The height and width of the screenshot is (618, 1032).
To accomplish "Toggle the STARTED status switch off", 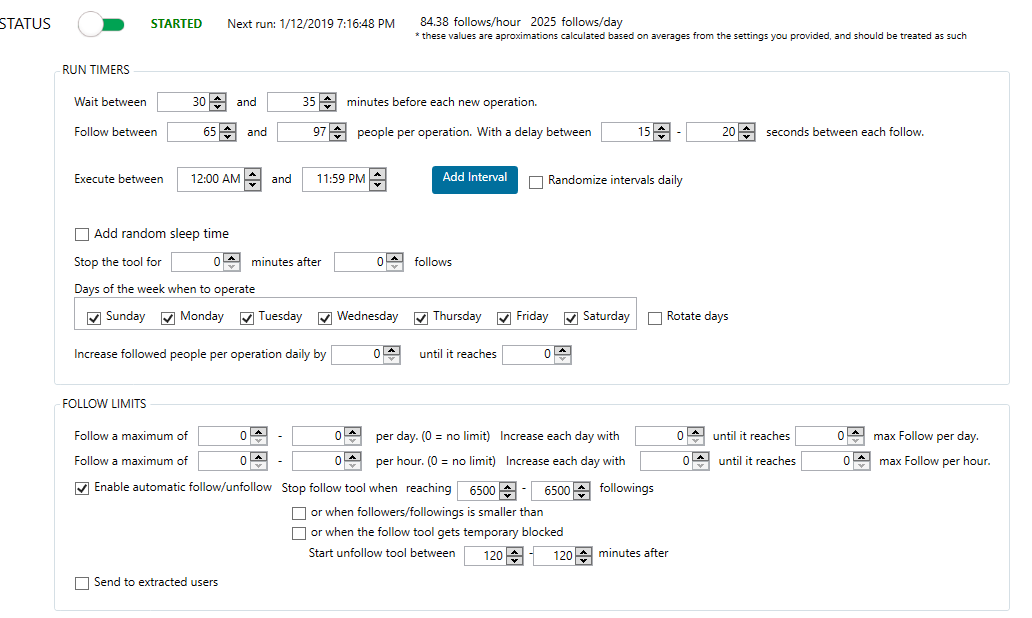I will pyautogui.click(x=101, y=24).
